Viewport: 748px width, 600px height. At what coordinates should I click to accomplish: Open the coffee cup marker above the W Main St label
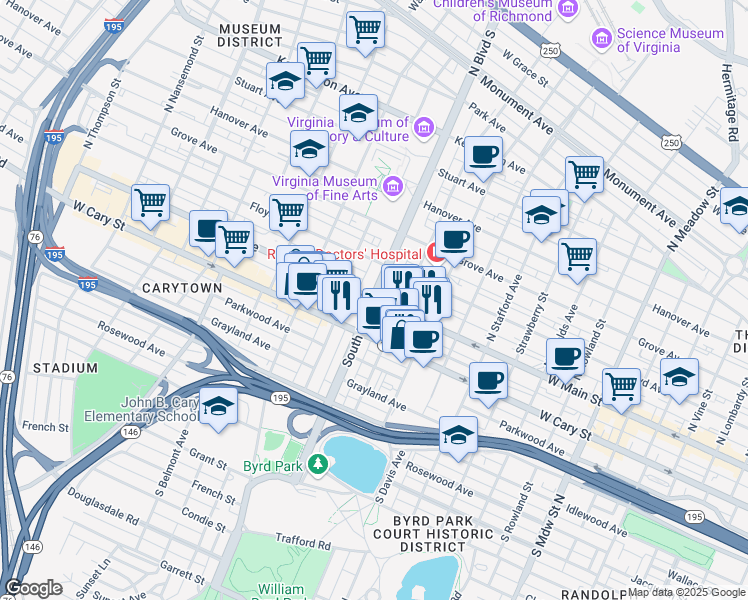pyautogui.click(x=565, y=358)
